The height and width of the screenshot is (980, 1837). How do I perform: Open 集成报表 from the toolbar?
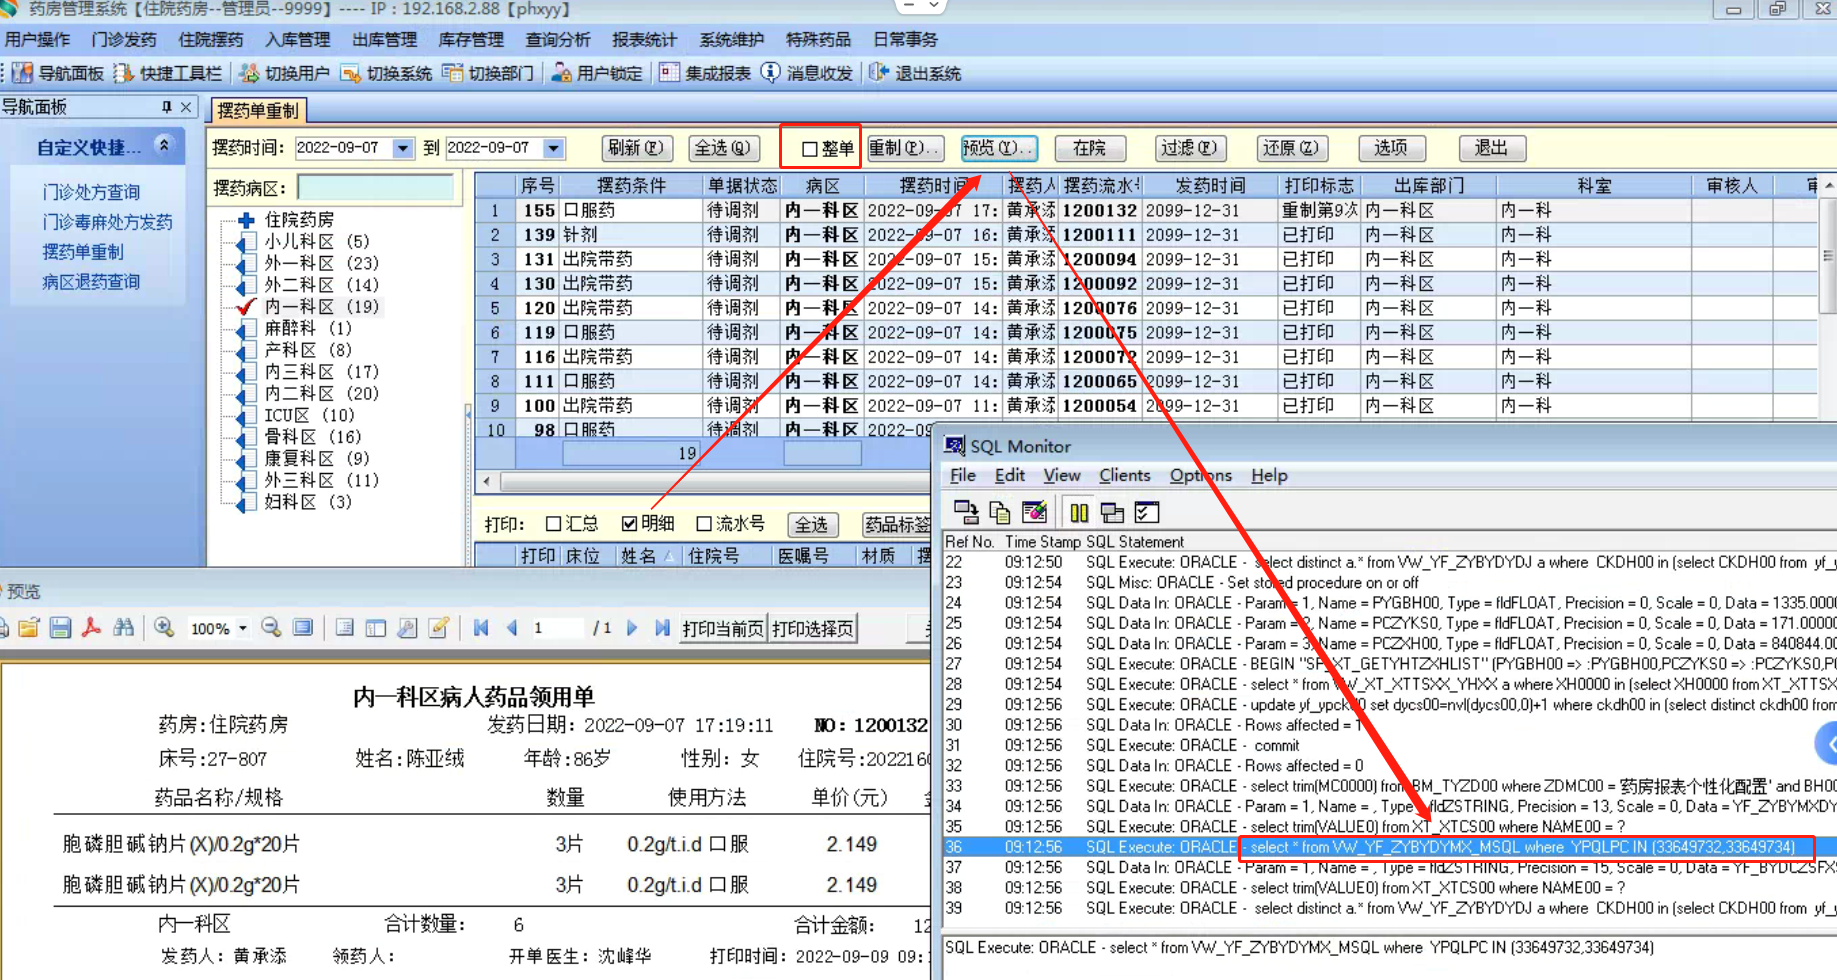click(705, 73)
